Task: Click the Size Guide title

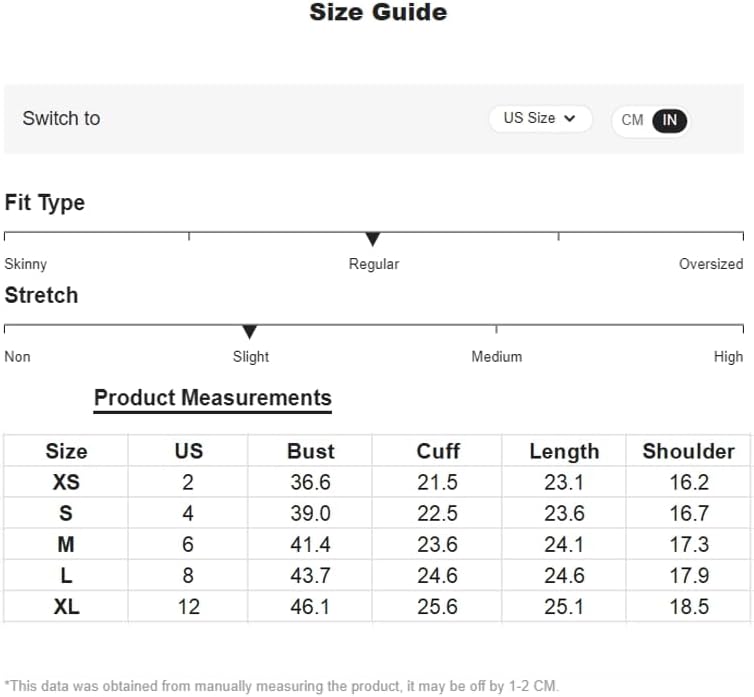Action: (378, 12)
